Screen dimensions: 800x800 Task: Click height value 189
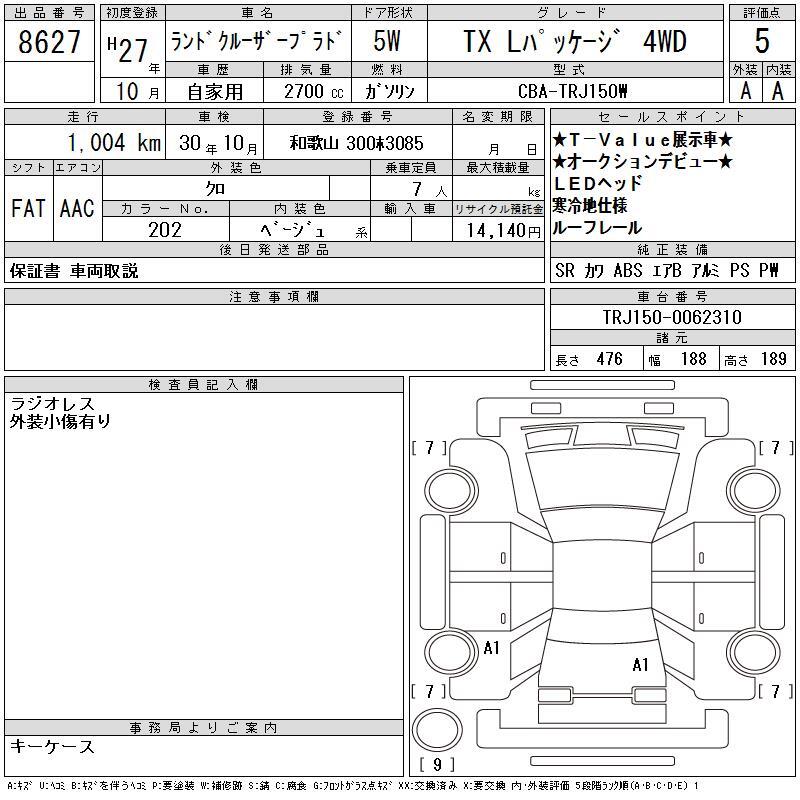pyautogui.click(x=773, y=359)
